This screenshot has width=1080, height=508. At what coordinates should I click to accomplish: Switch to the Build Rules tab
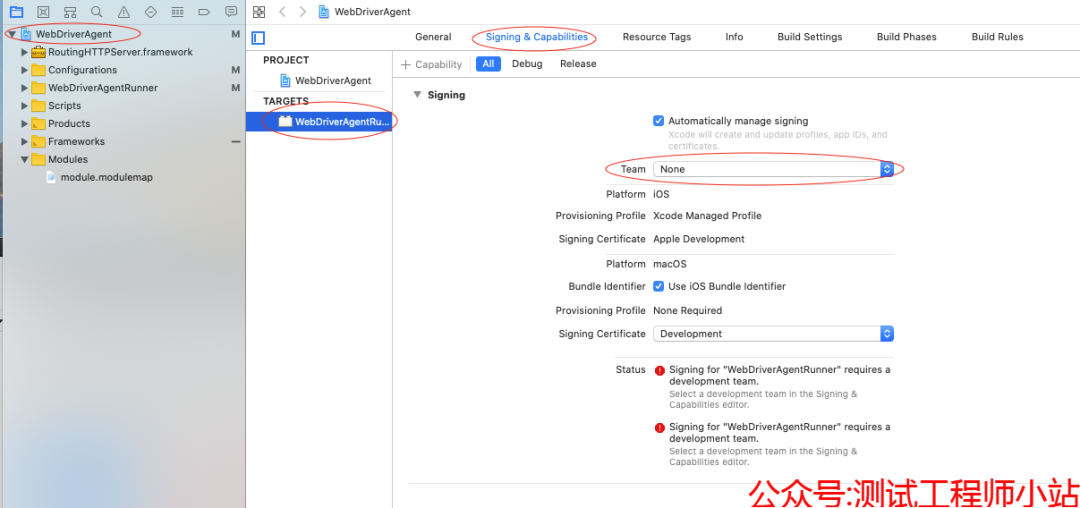point(997,37)
